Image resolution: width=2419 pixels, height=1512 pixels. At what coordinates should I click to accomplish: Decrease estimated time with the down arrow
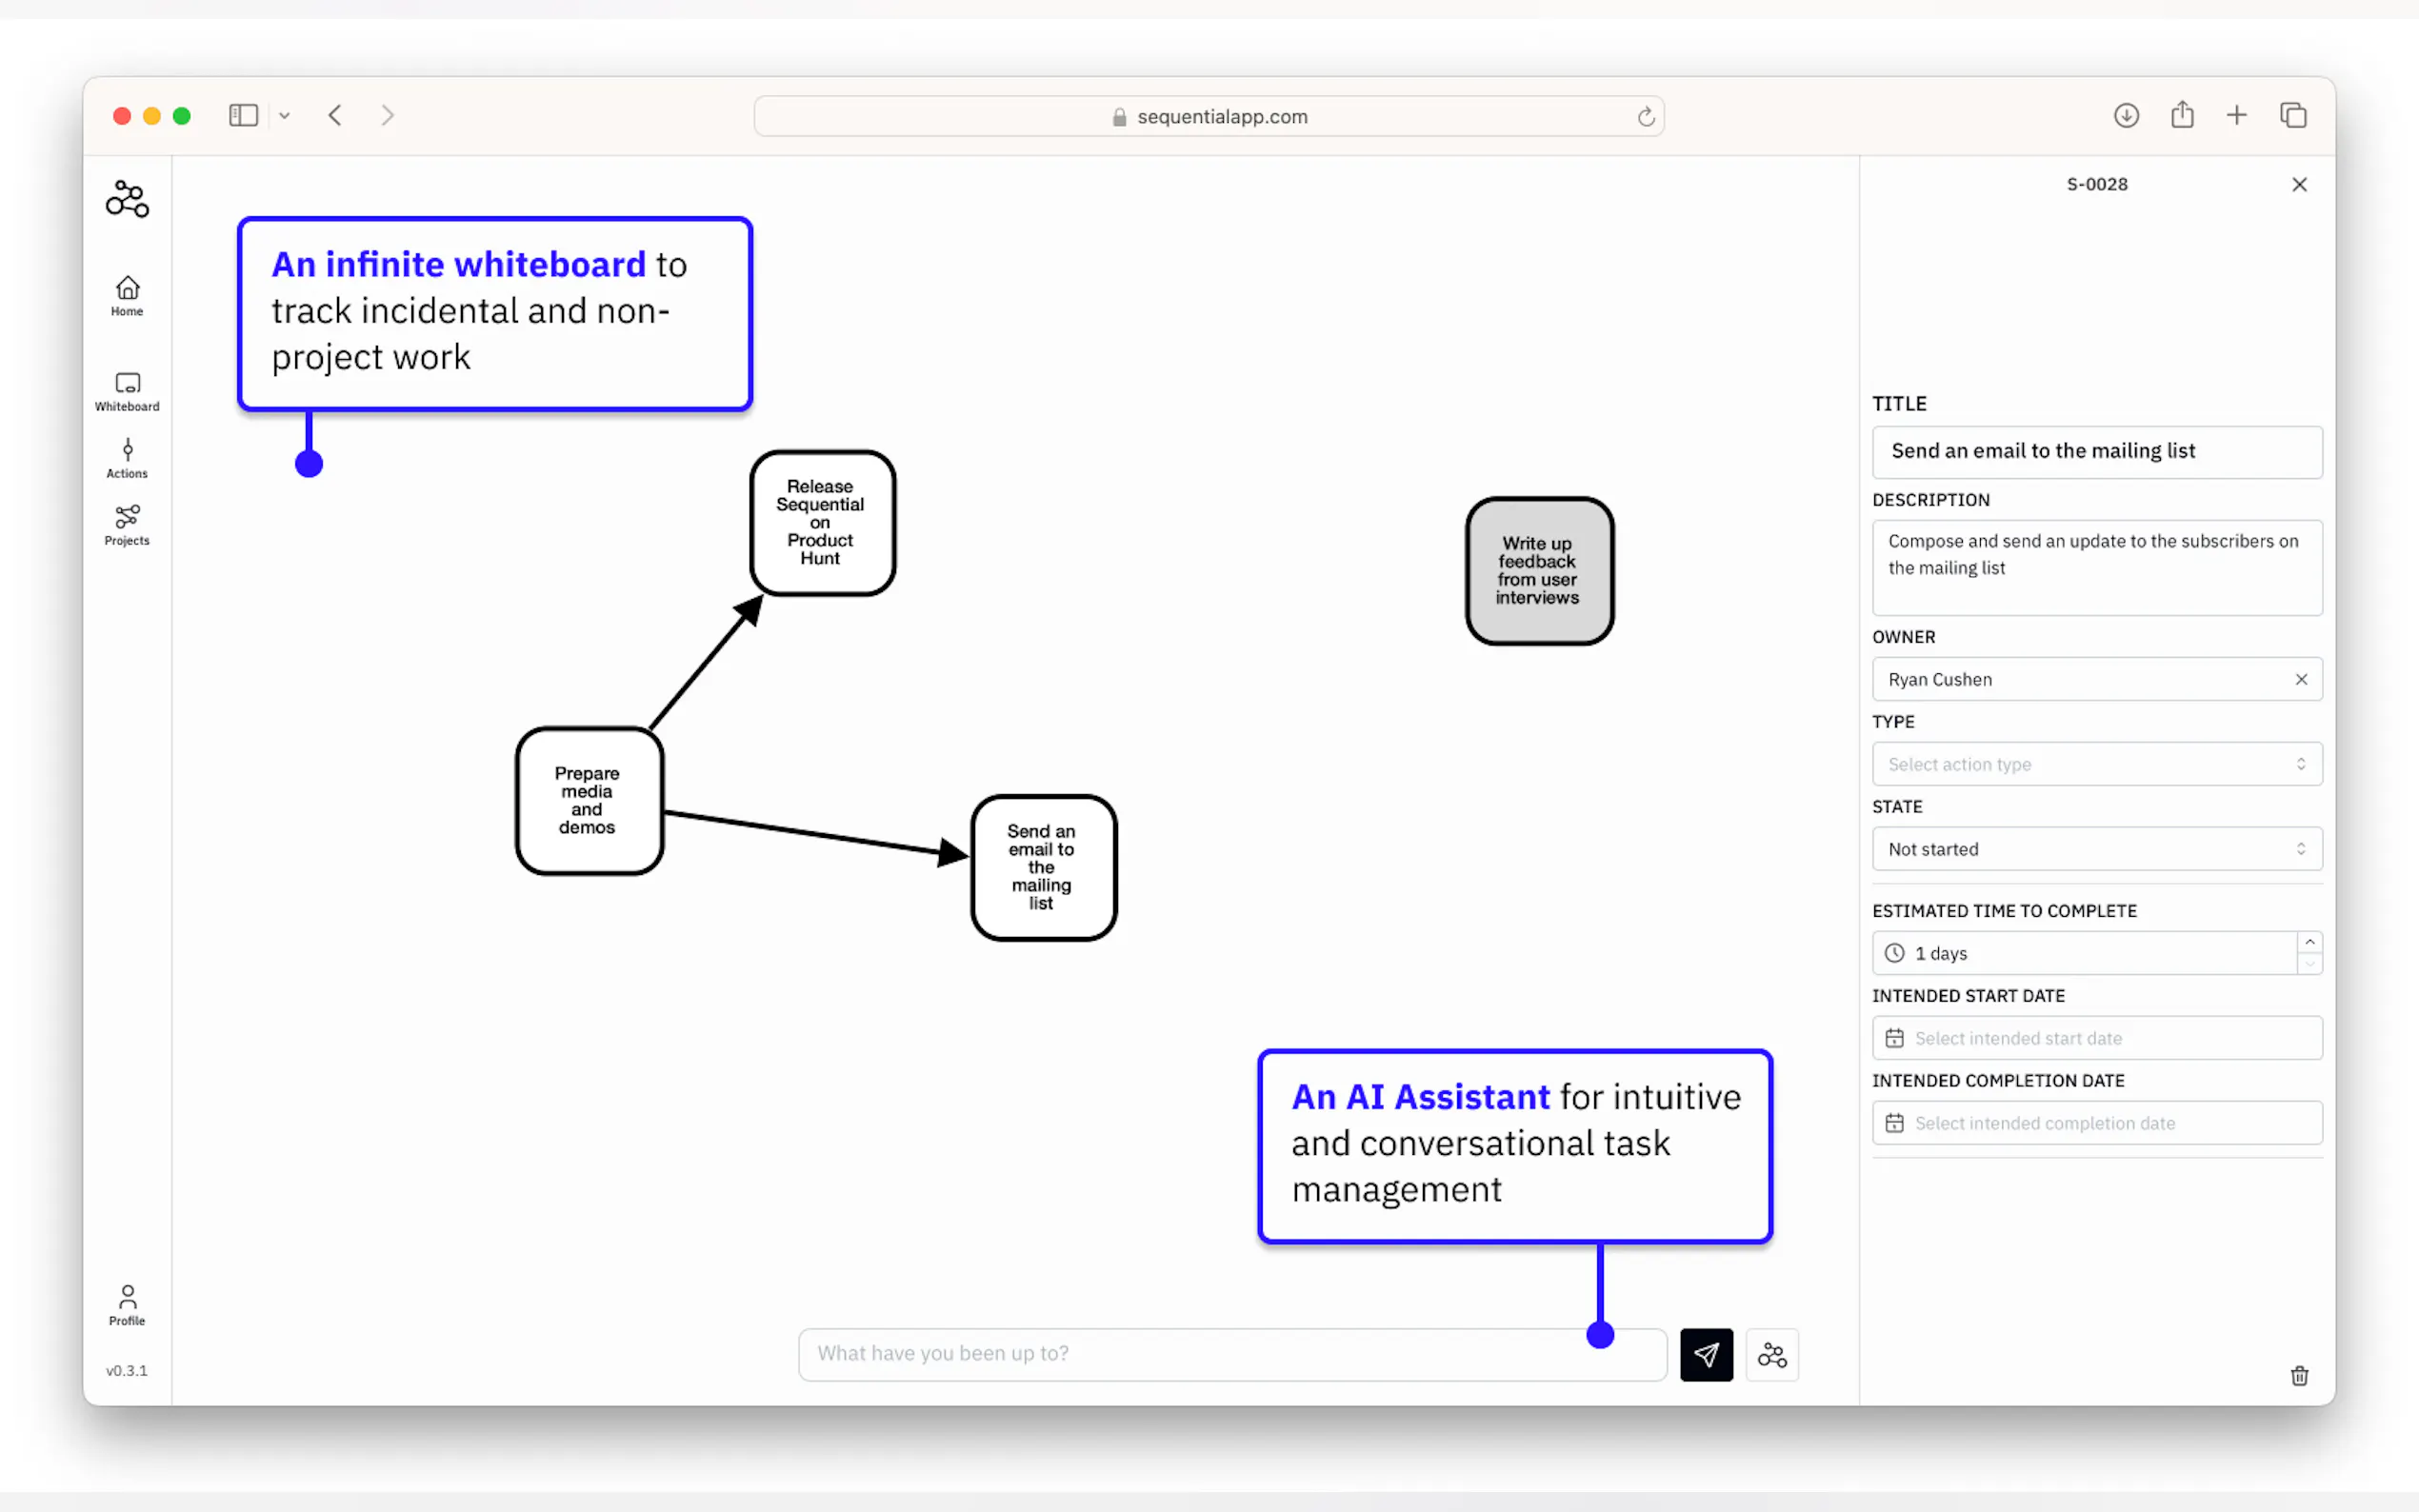(x=2309, y=964)
